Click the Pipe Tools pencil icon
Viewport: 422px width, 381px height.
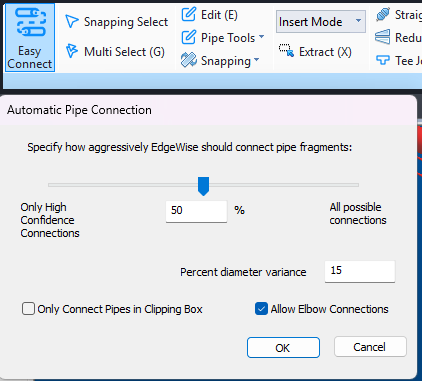click(189, 37)
